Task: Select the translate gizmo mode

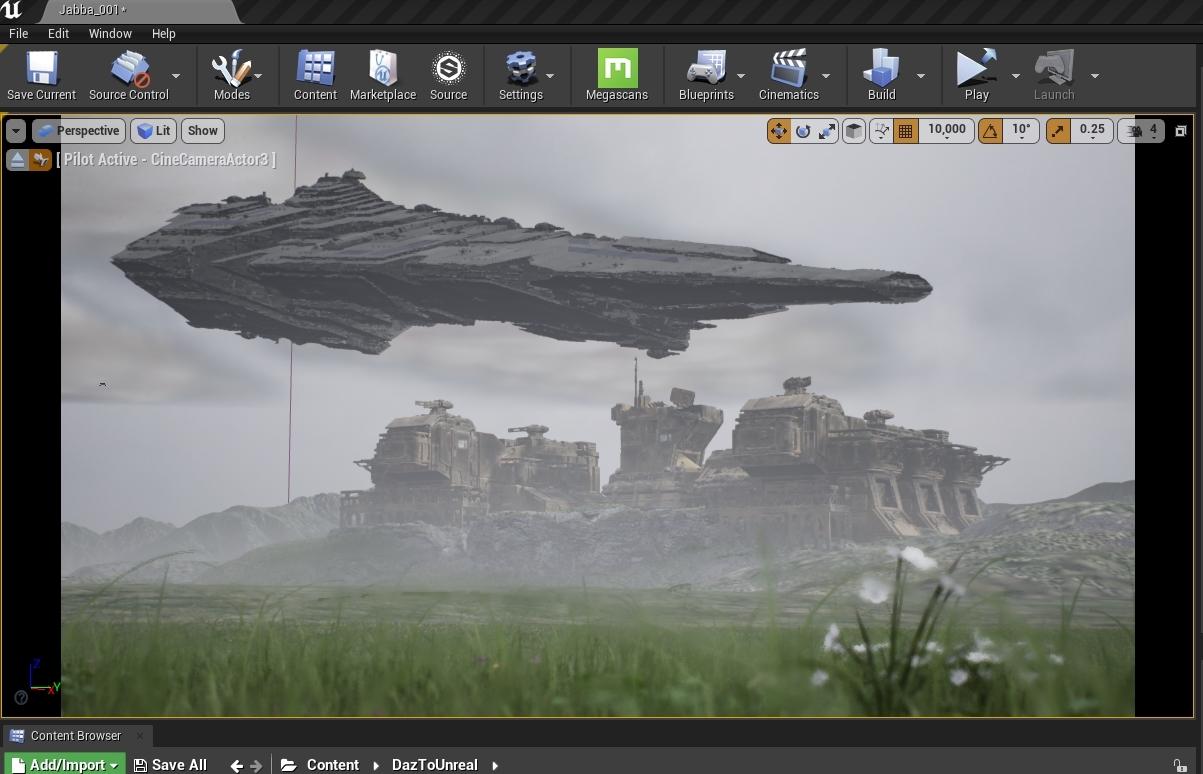Action: [778, 131]
